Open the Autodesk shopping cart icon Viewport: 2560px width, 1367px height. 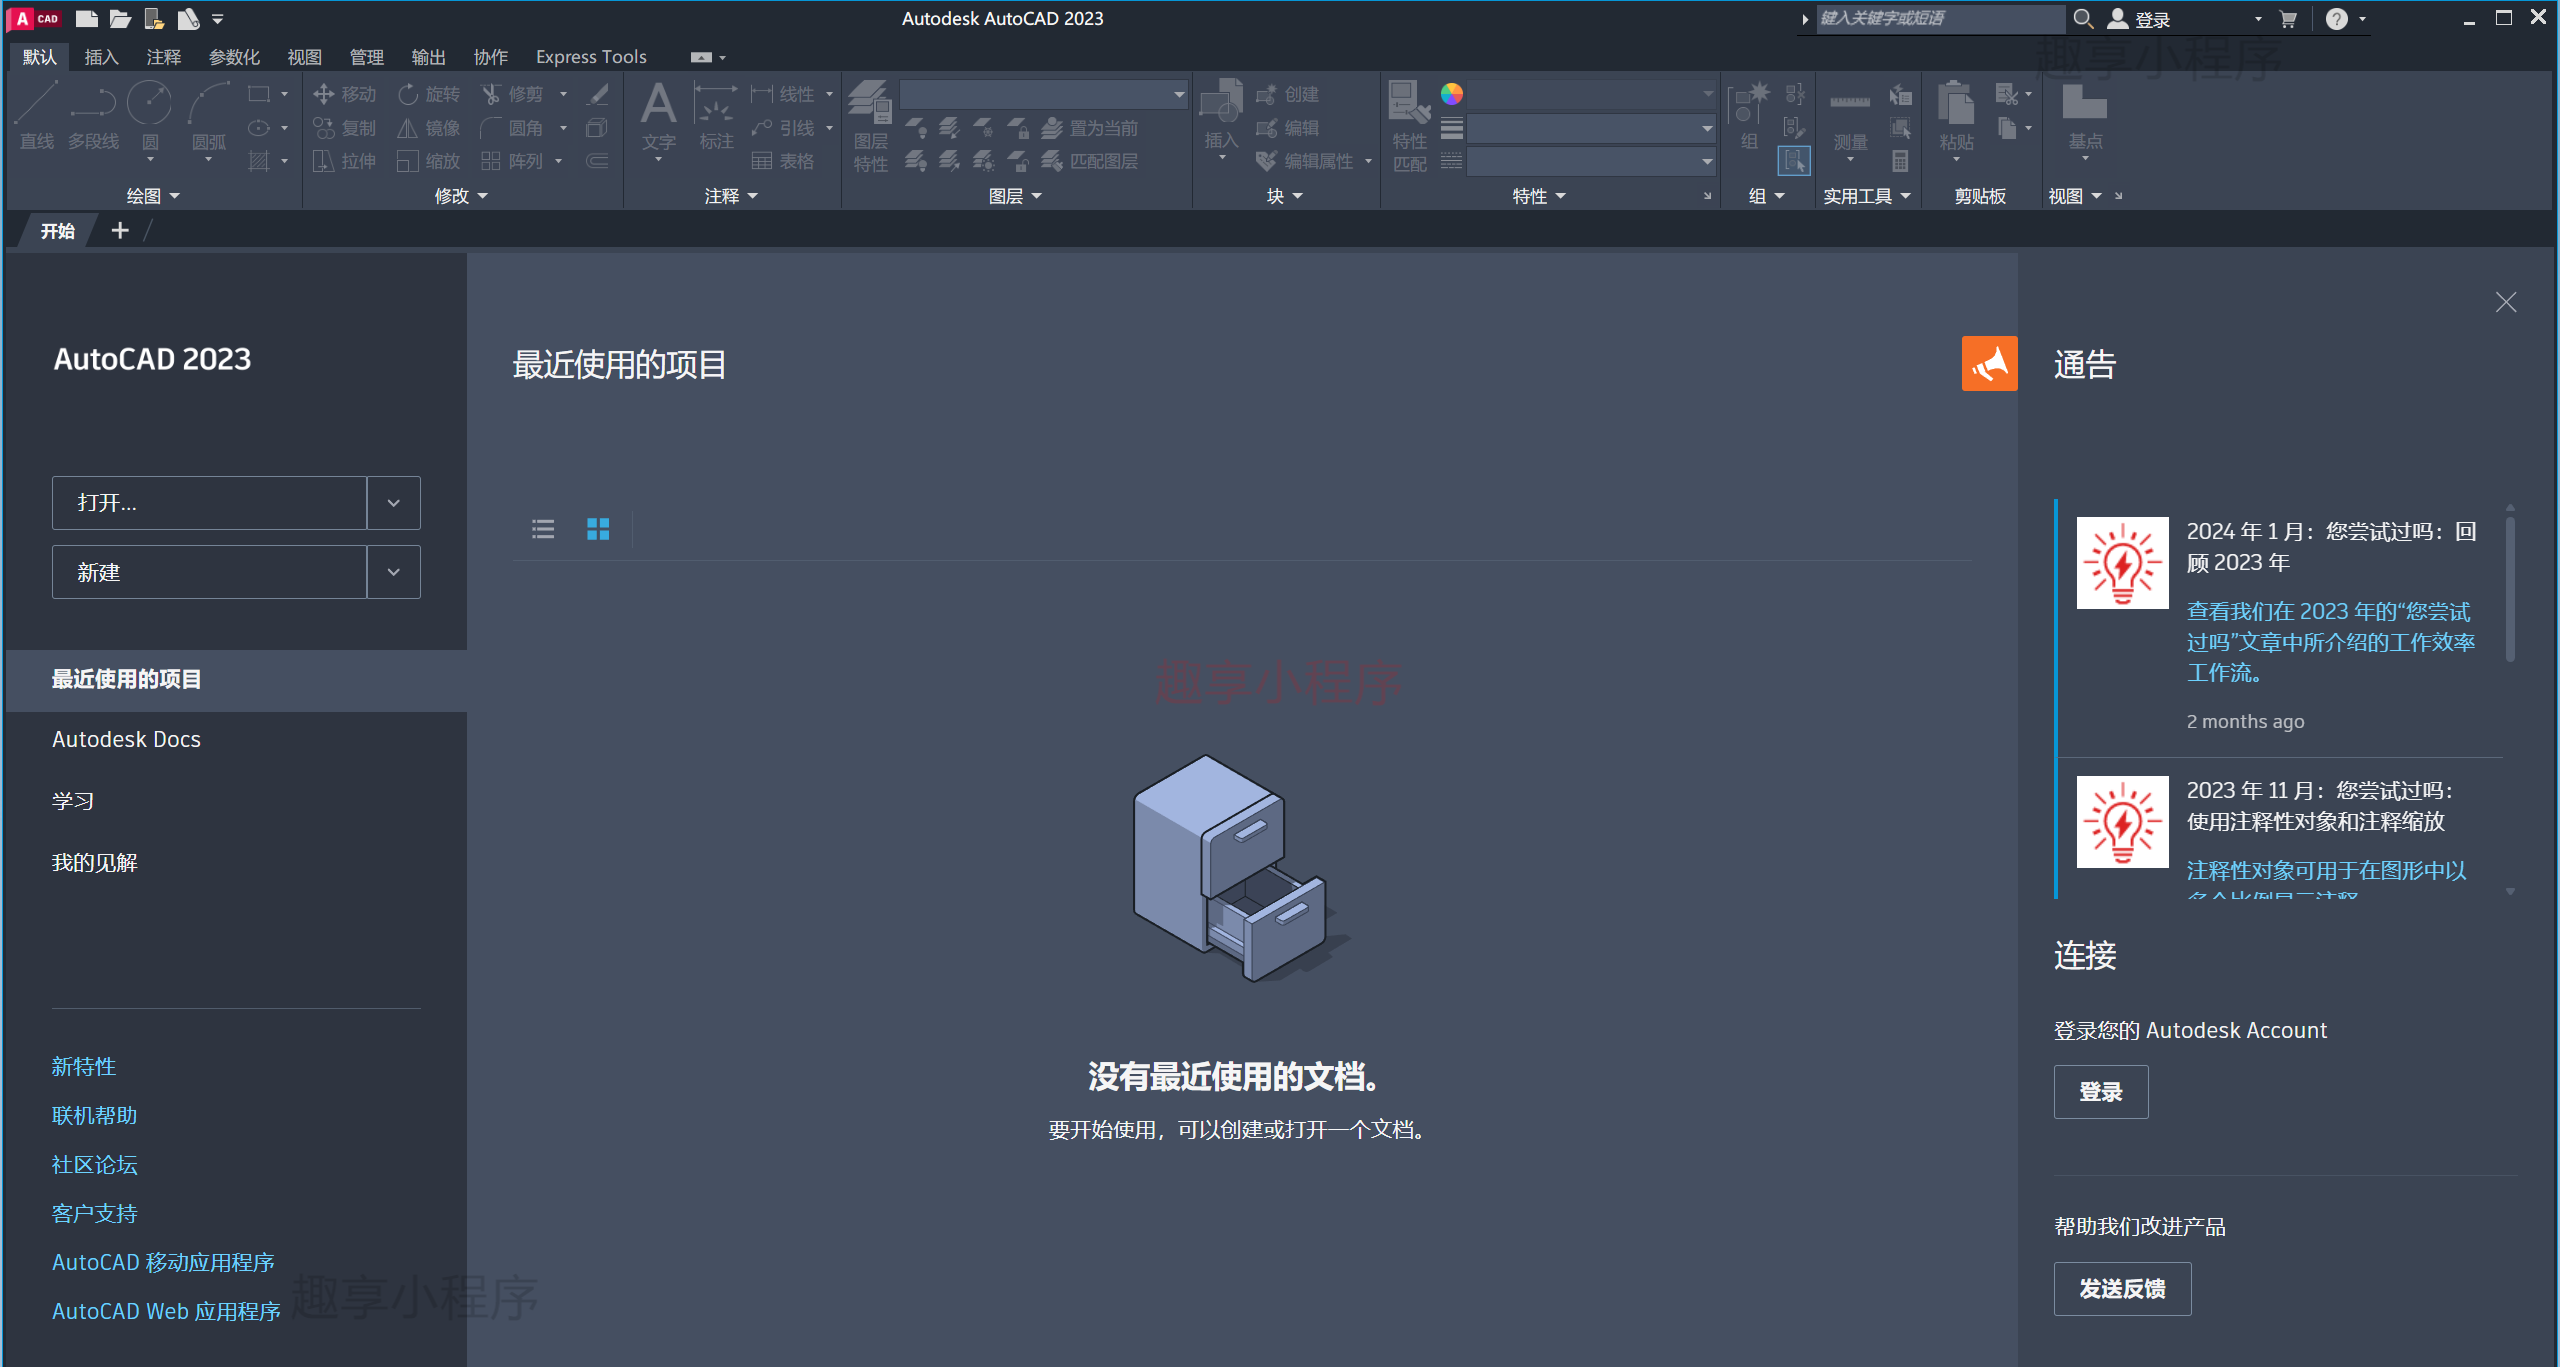[2288, 19]
